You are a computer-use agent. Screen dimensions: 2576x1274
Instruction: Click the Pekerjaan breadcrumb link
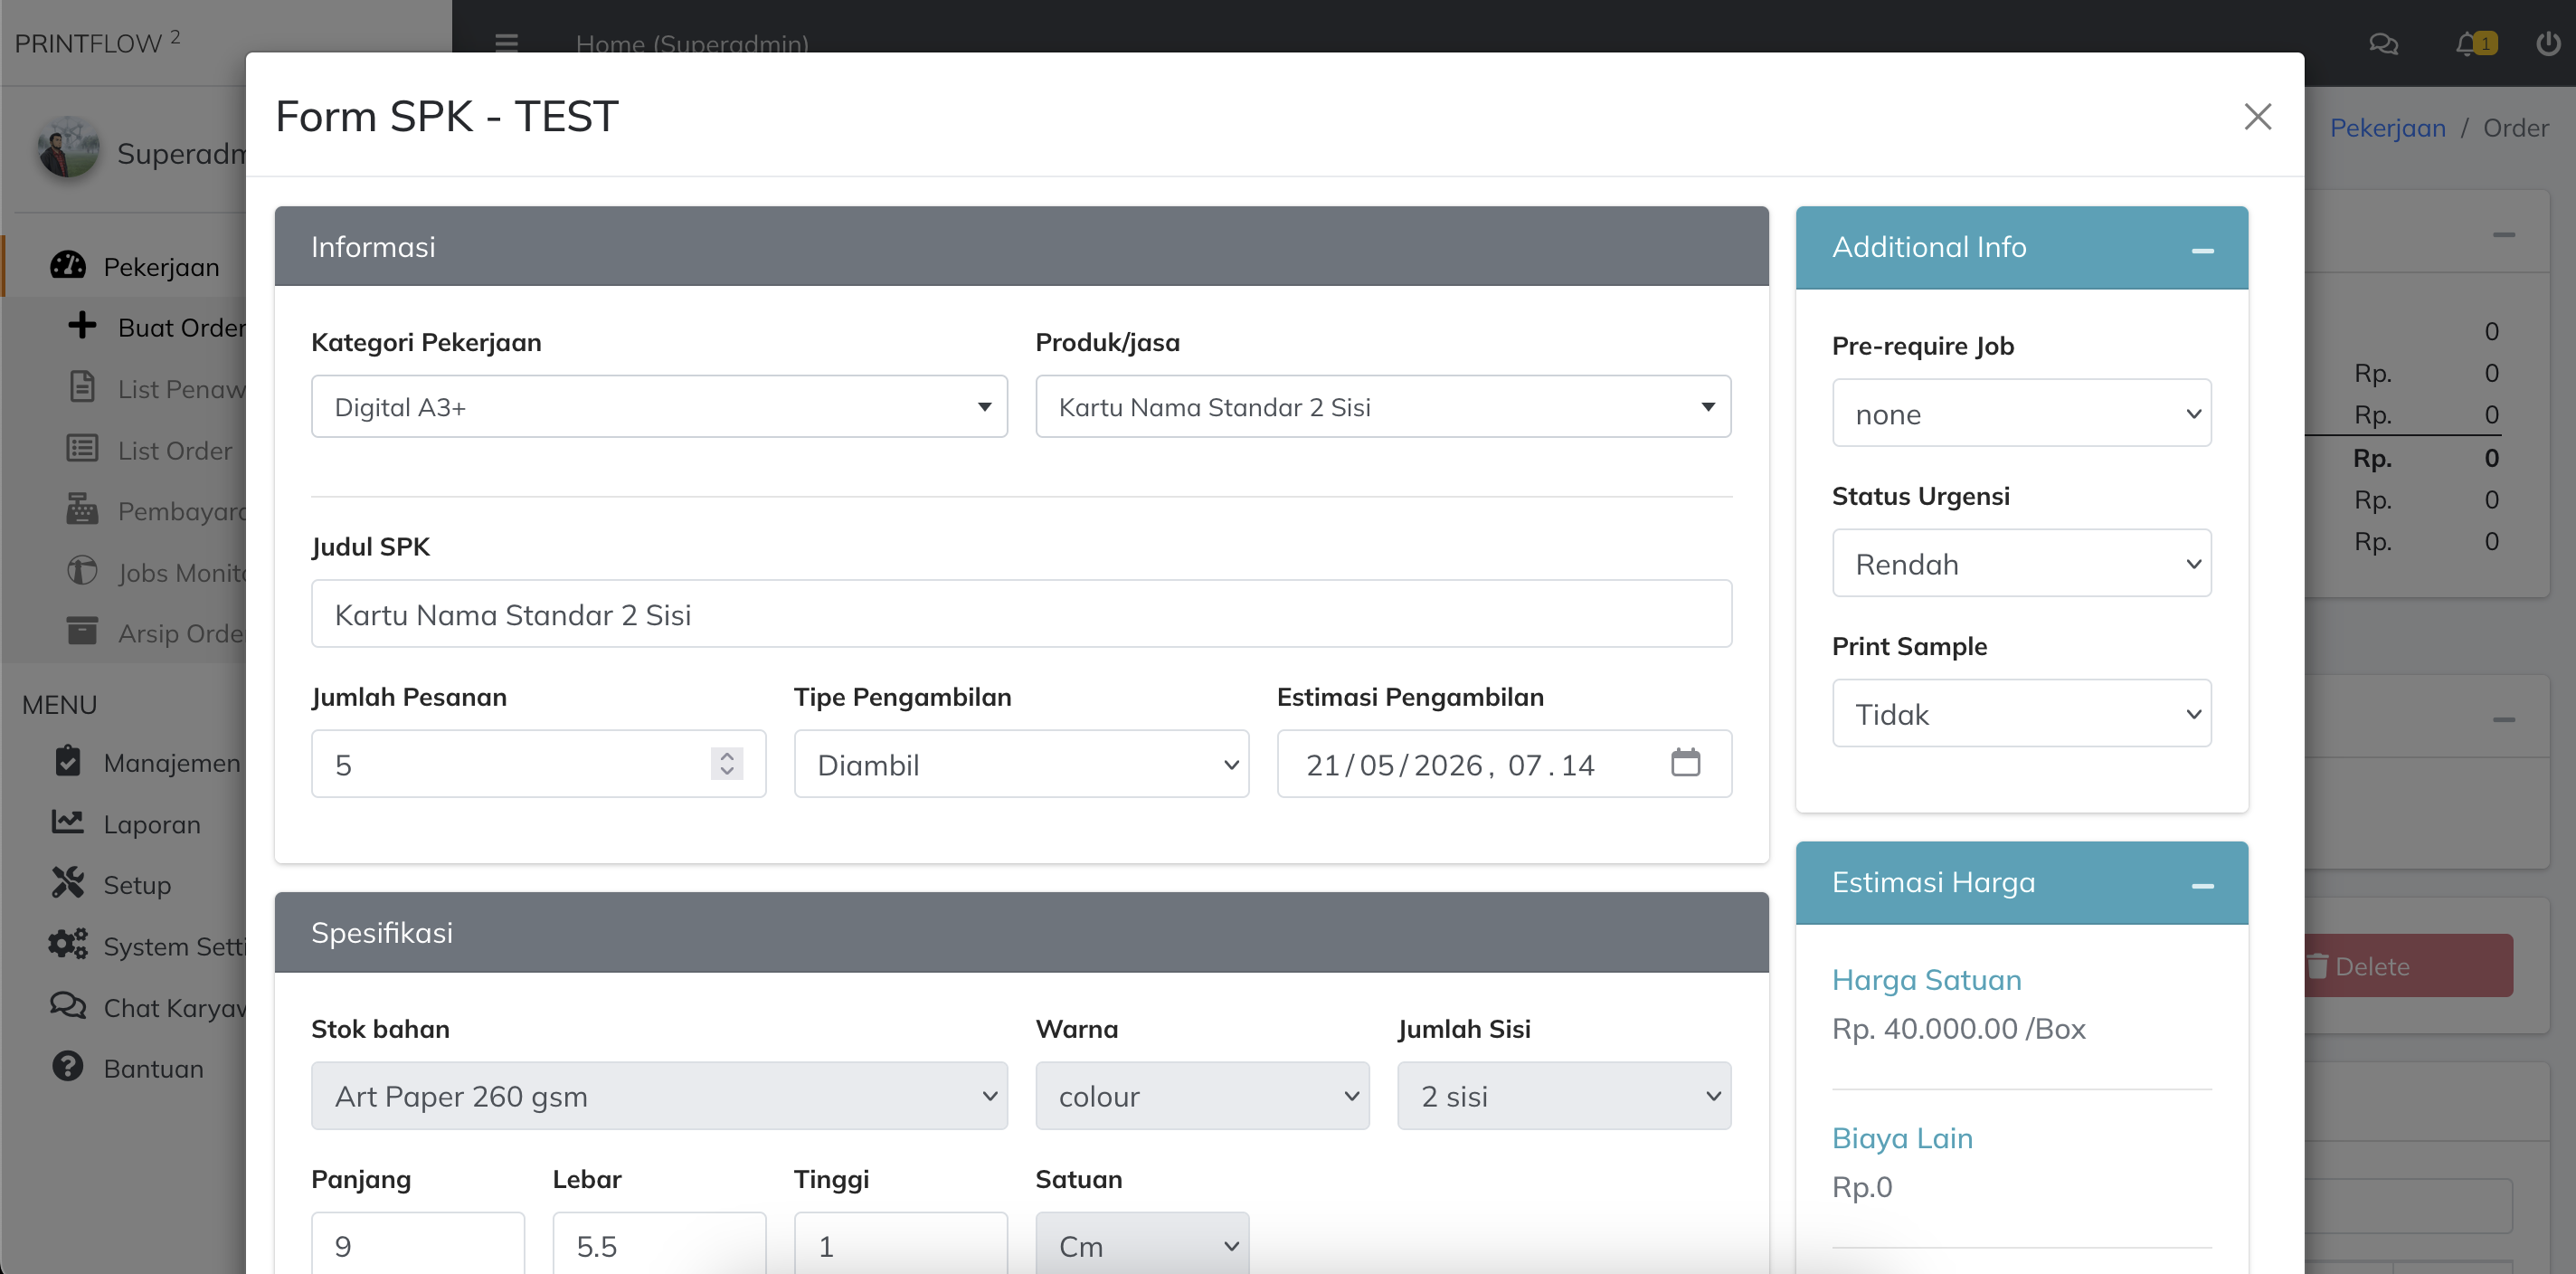(x=2387, y=127)
